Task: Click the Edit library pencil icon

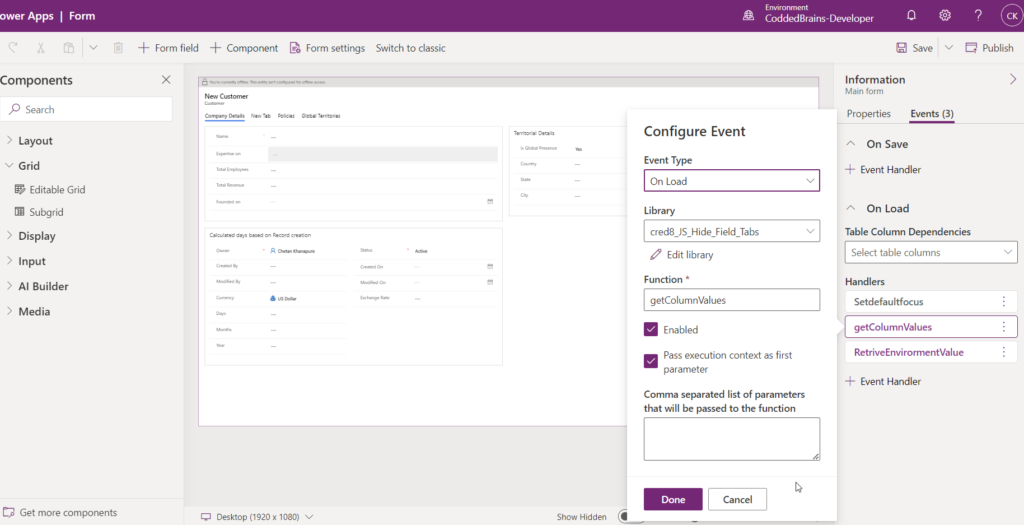Action: pyautogui.click(x=655, y=255)
